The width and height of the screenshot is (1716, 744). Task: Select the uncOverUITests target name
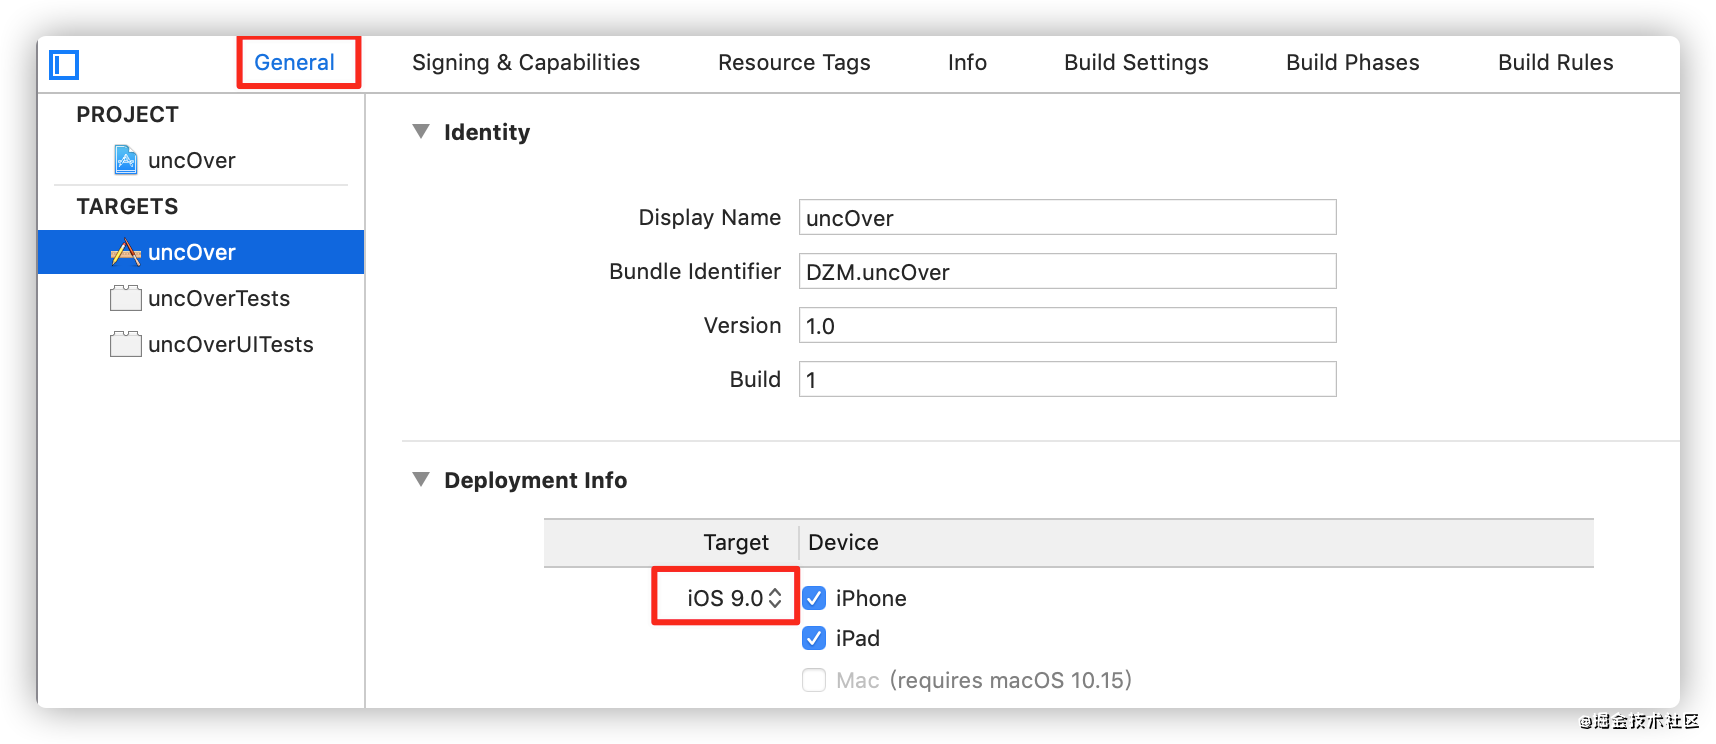point(231,344)
